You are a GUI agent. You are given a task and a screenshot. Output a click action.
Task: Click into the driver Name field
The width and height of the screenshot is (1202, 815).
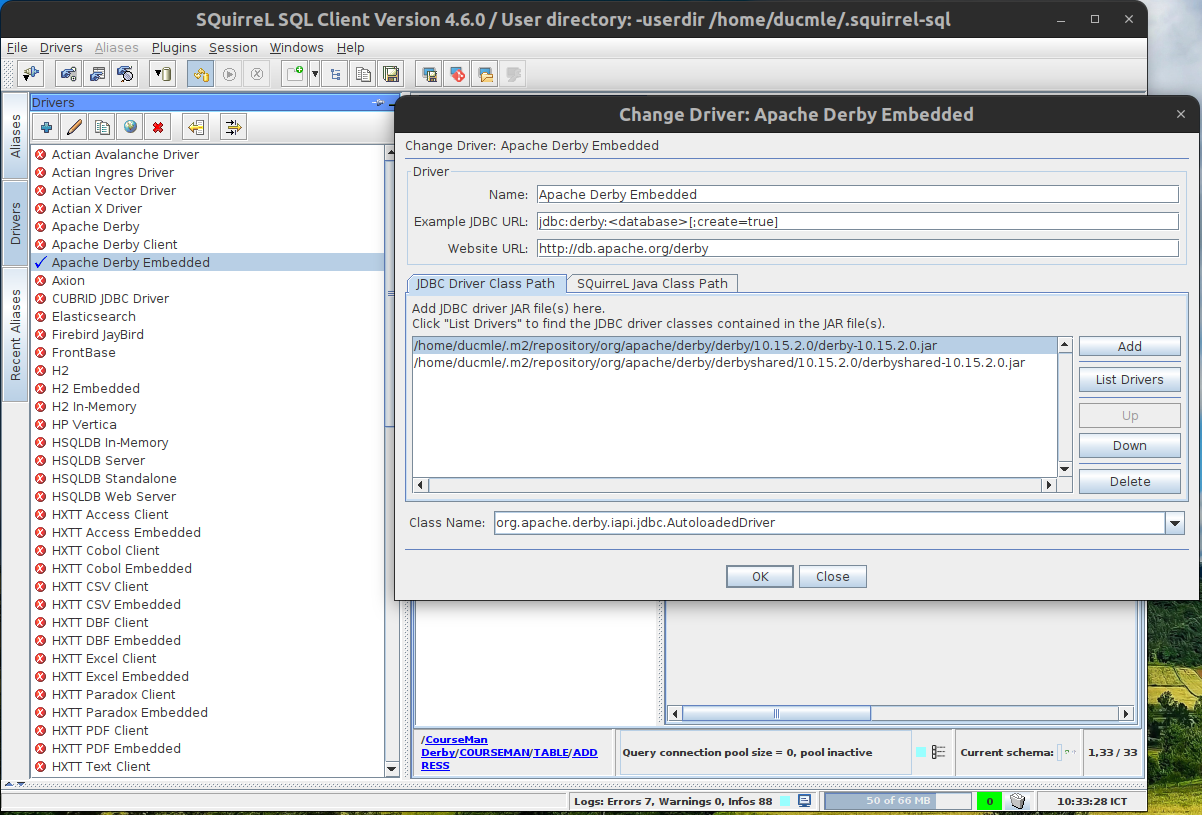[x=857, y=194]
